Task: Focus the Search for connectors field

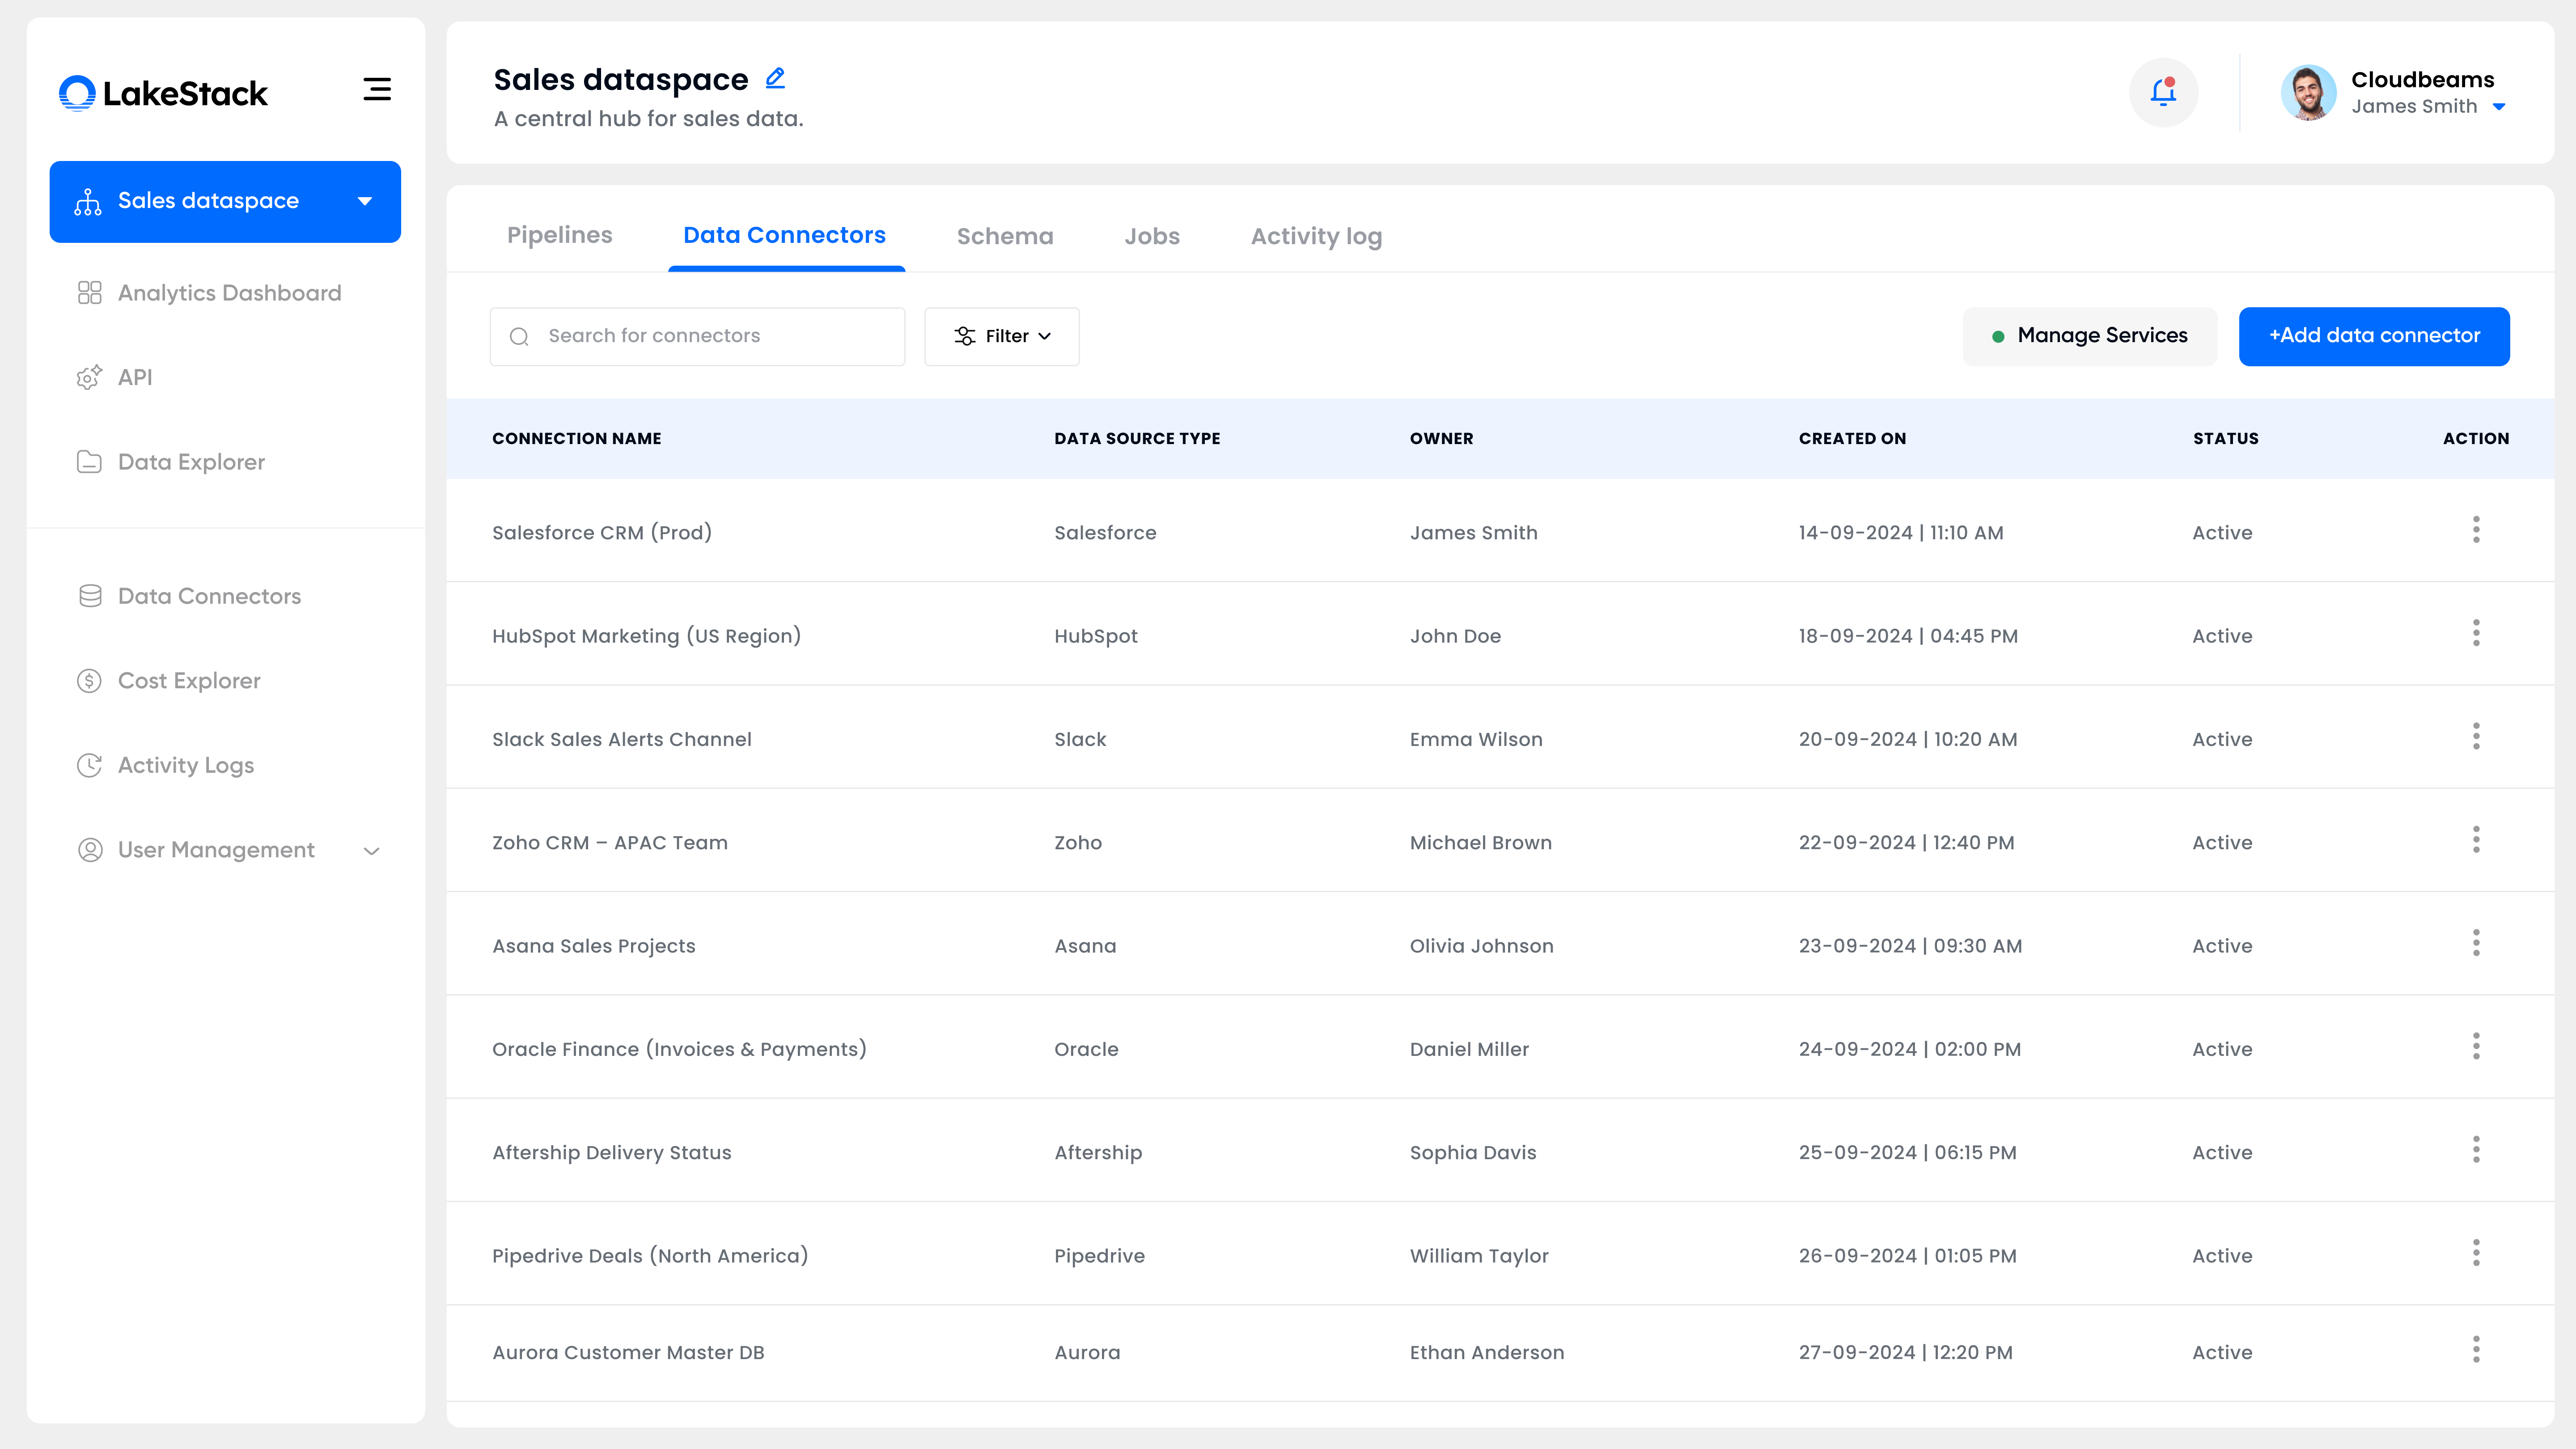Action: coord(697,336)
